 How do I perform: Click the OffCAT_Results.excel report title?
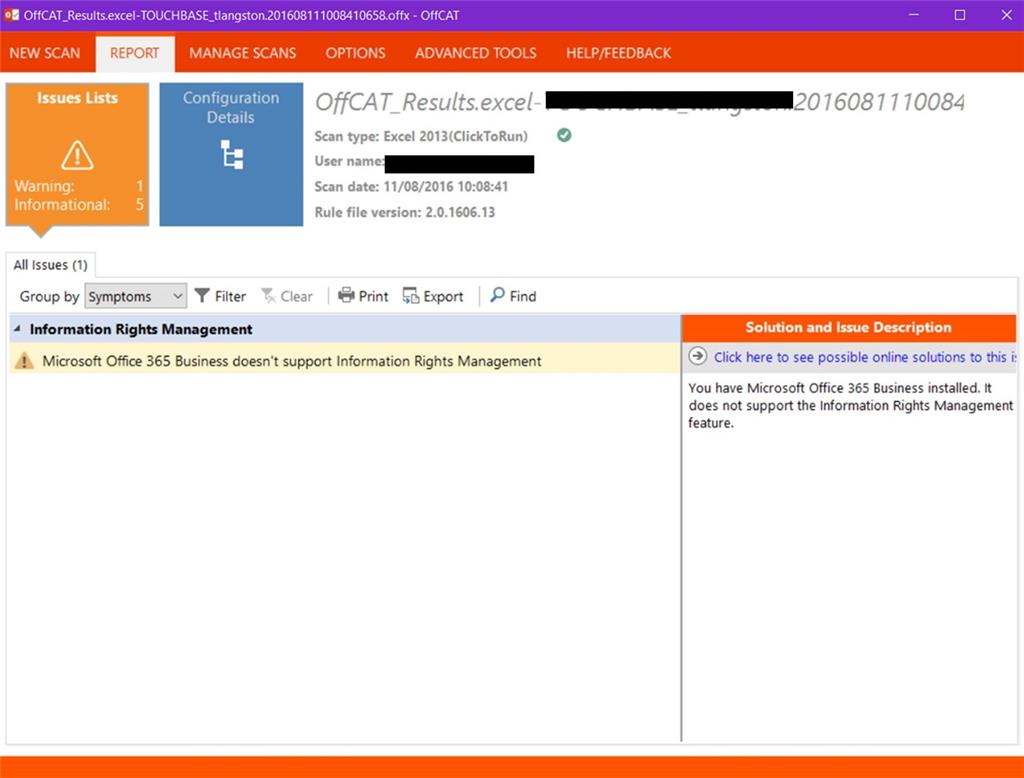tap(639, 102)
